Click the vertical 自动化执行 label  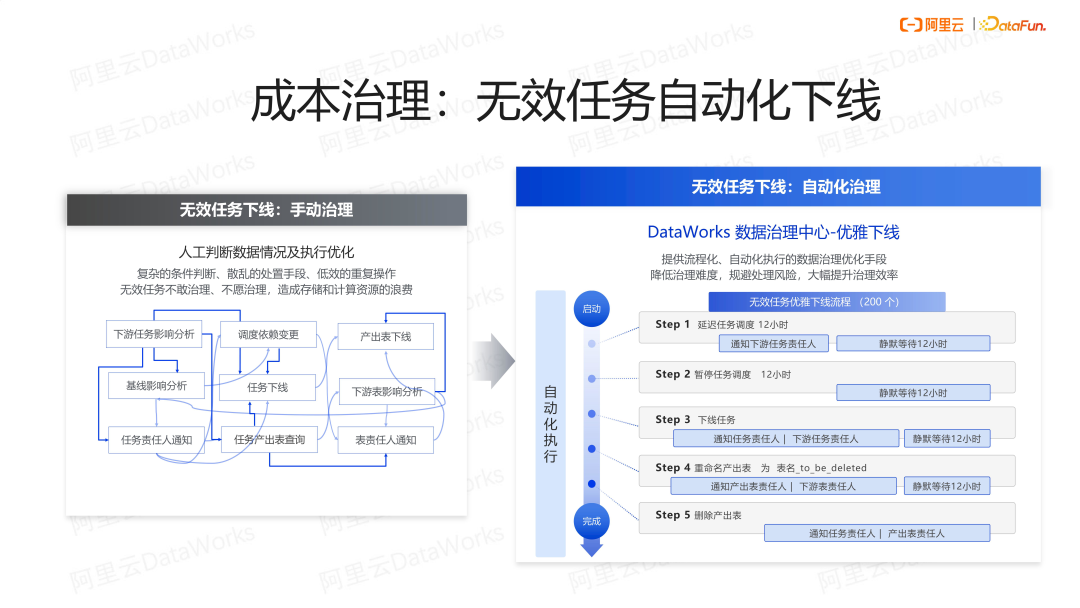pos(550,423)
